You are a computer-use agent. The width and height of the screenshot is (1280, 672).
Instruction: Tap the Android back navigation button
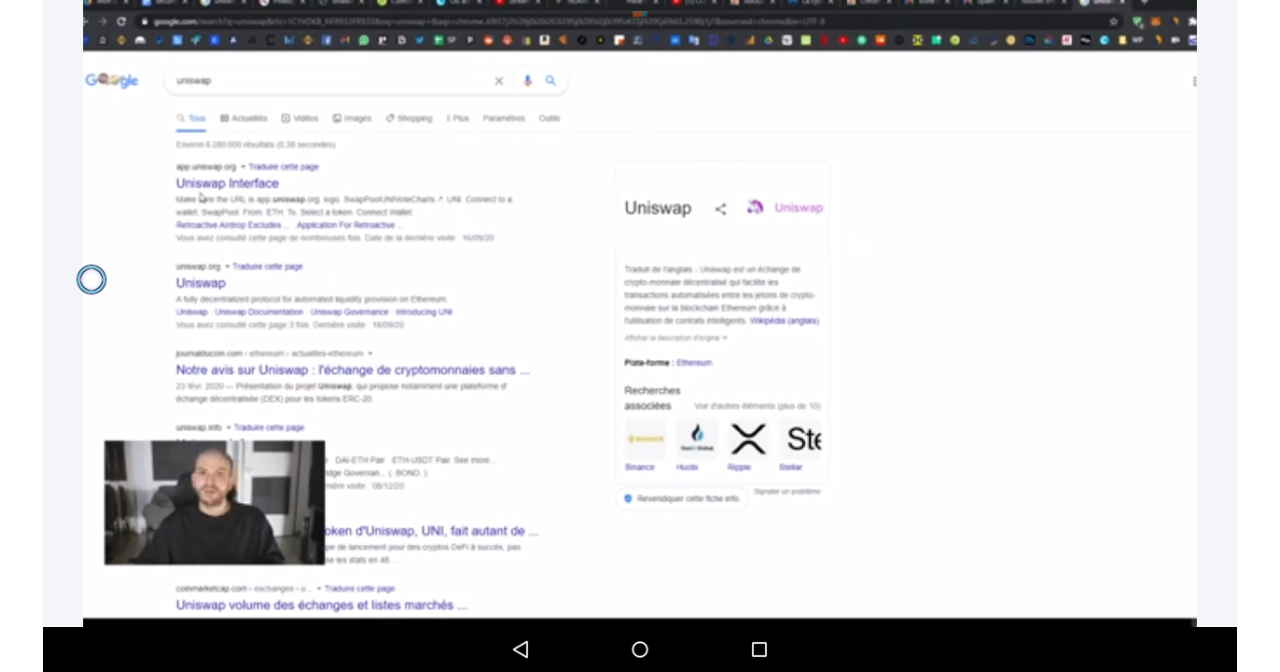pyautogui.click(x=520, y=650)
